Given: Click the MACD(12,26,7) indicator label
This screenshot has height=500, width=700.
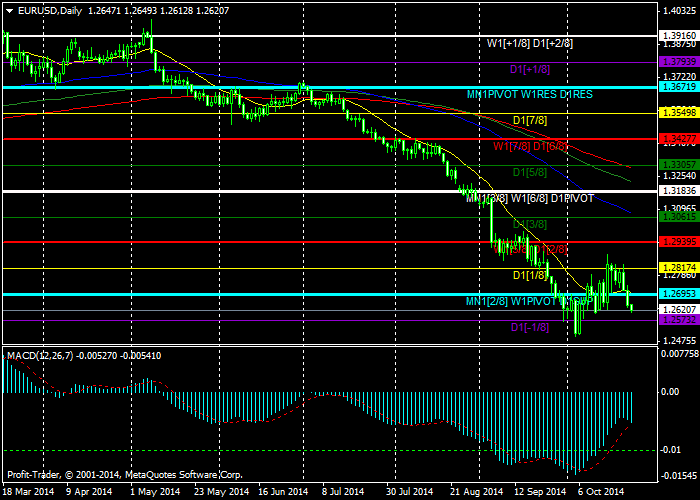Looking at the screenshot, I should [40, 356].
